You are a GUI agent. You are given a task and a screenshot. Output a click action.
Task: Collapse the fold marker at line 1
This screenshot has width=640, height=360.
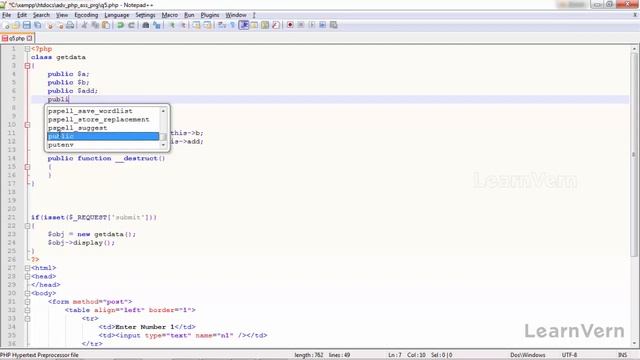point(27,49)
